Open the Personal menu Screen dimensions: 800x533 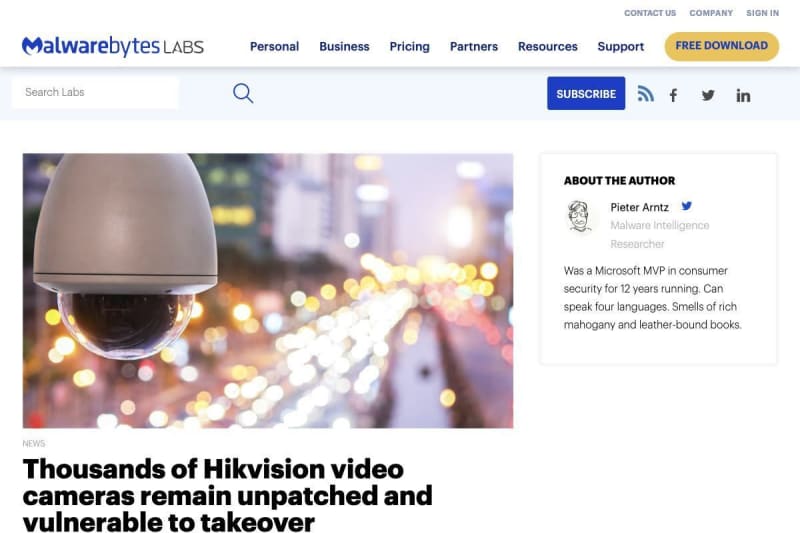click(x=274, y=46)
